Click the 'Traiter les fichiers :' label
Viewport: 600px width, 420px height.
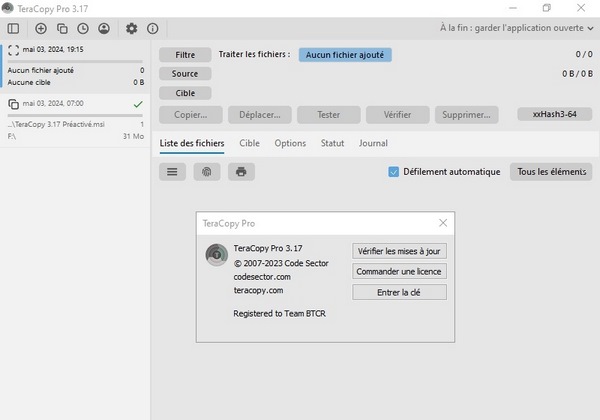click(x=254, y=54)
